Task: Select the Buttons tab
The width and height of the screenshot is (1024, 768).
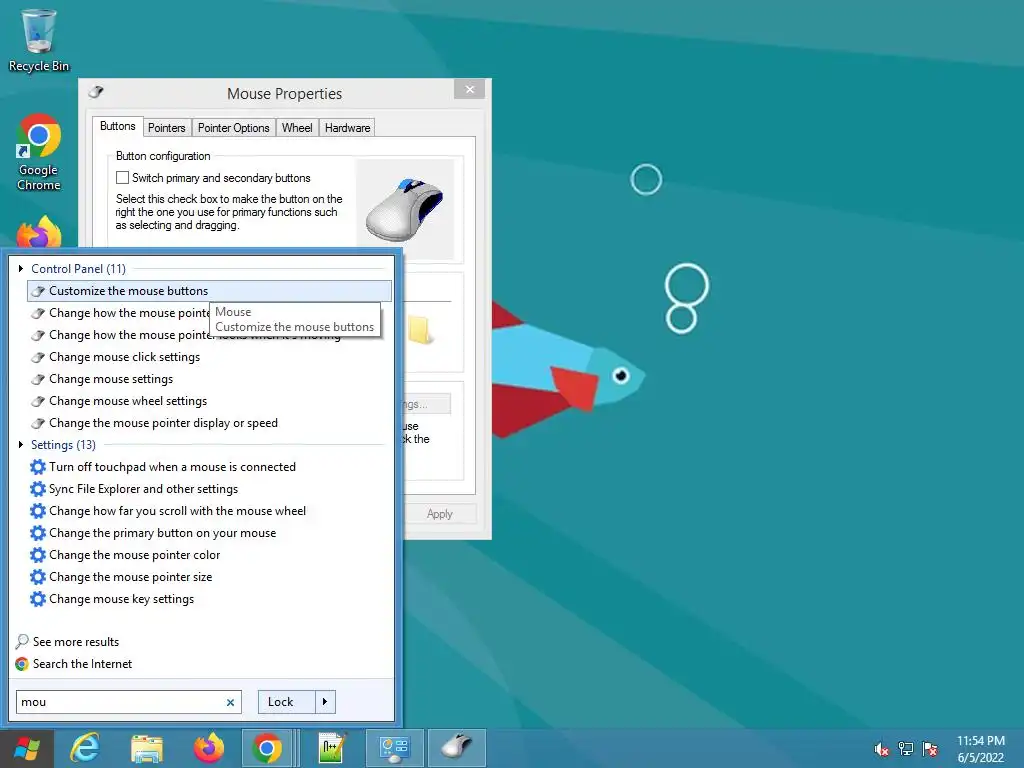Action: coord(118,126)
